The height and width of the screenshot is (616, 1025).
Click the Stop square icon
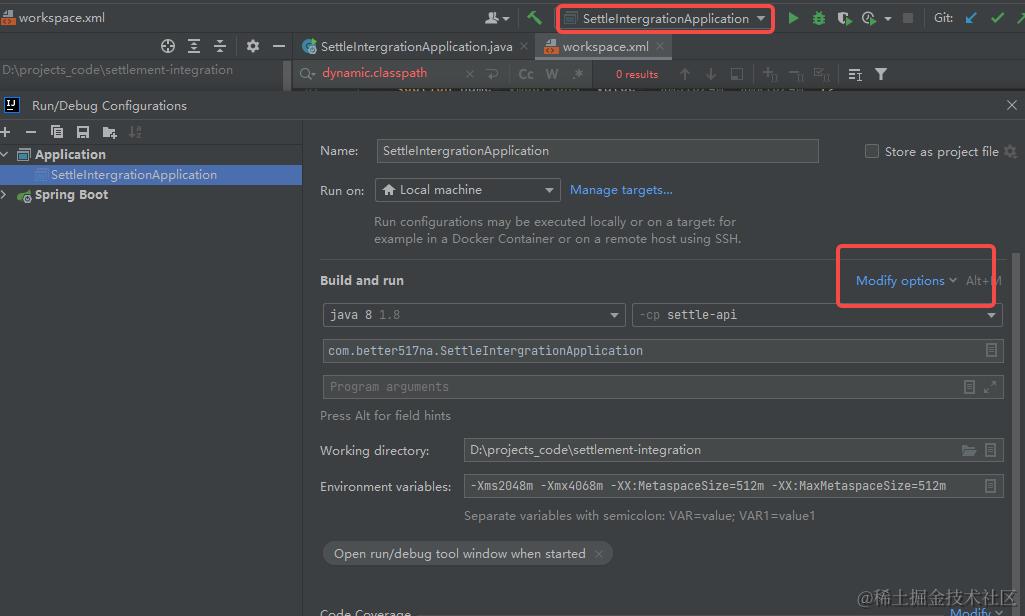(907, 18)
